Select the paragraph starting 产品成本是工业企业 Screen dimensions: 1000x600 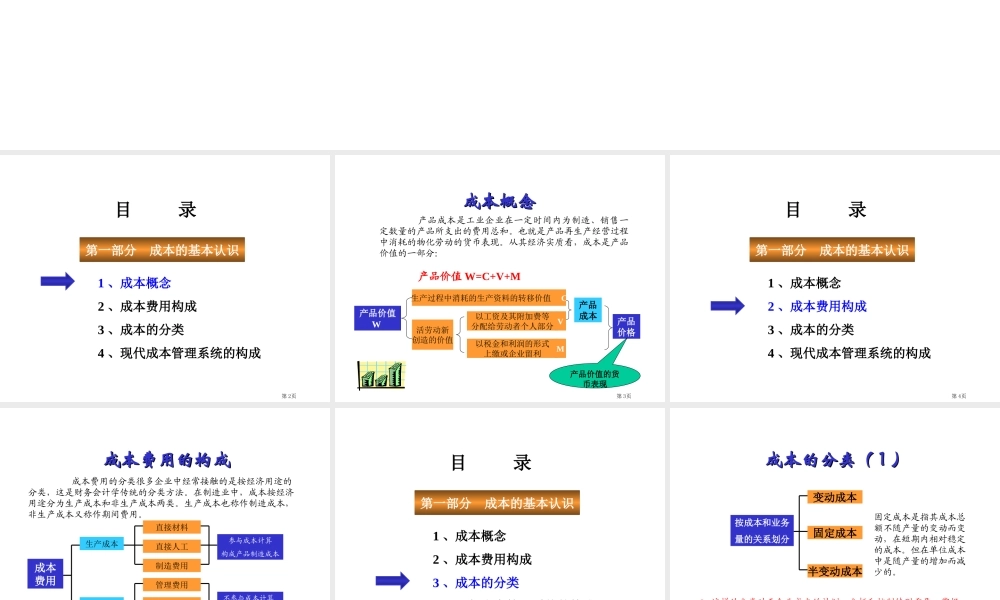point(504,236)
